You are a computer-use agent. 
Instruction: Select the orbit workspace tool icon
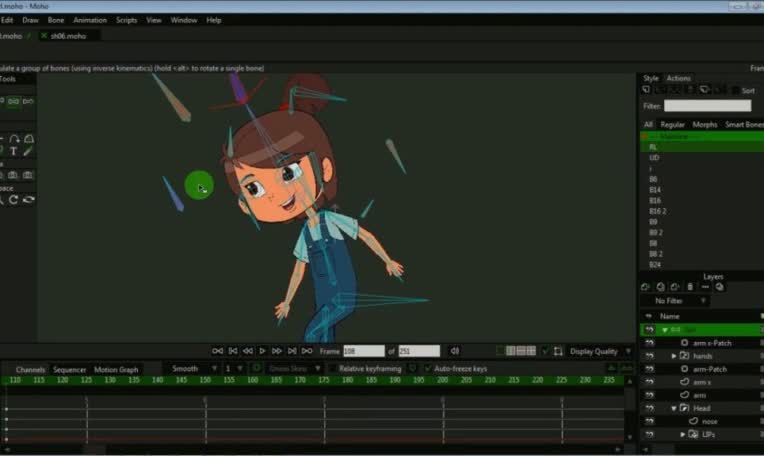[28, 200]
